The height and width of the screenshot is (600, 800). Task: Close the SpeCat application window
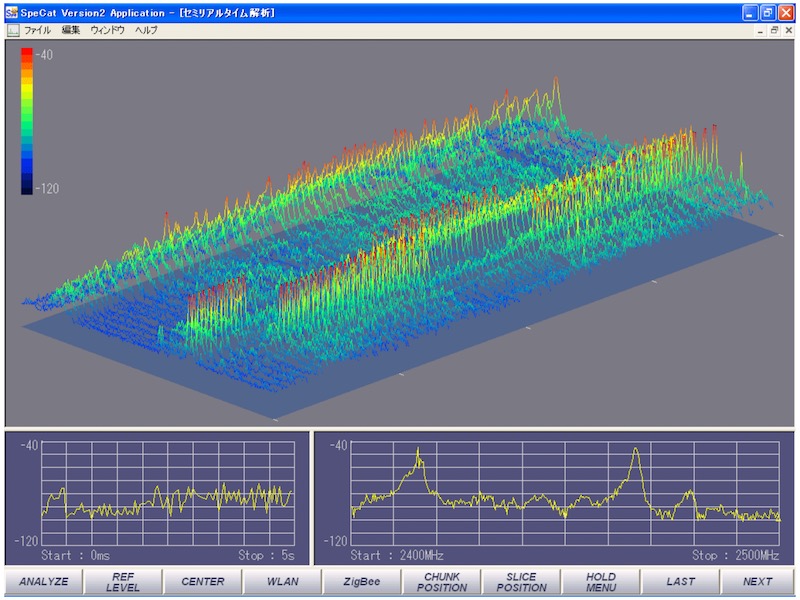tap(786, 13)
